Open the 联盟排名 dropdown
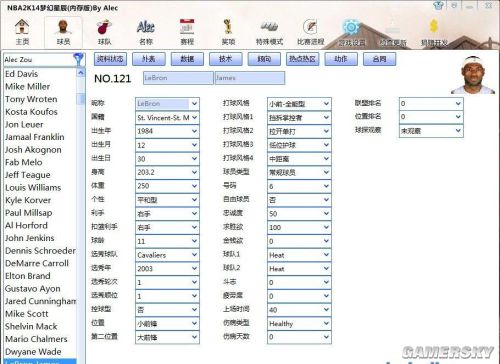The image size is (500, 364). (431, 104)
